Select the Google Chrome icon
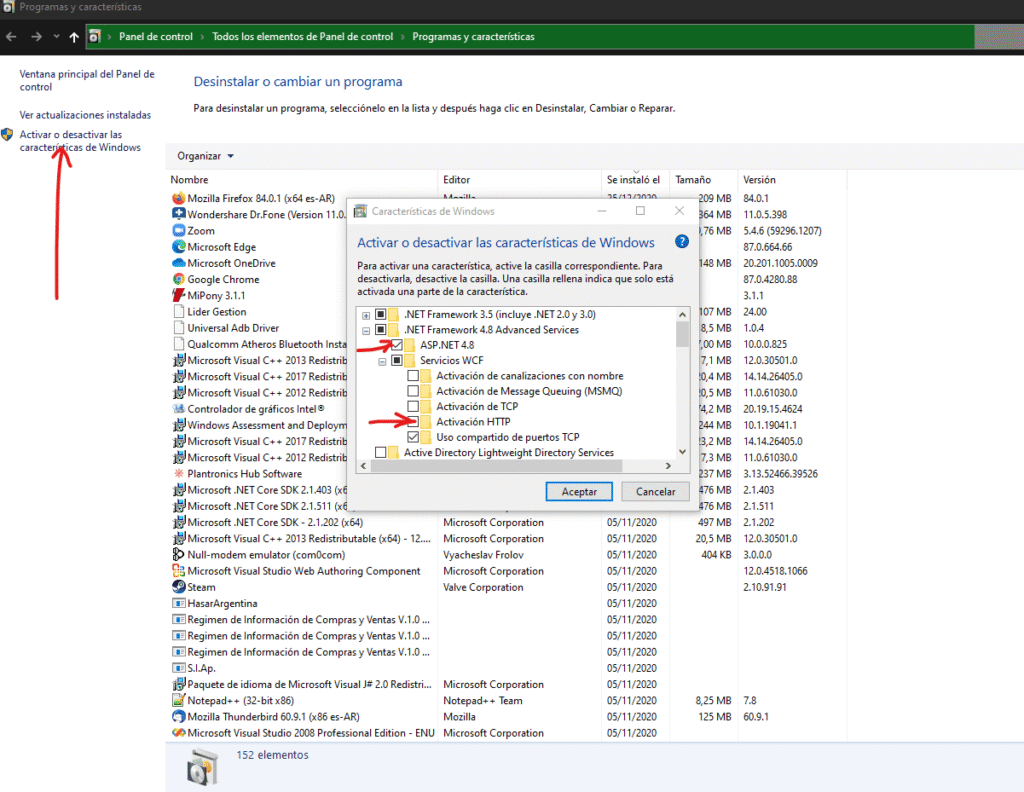 179,279
